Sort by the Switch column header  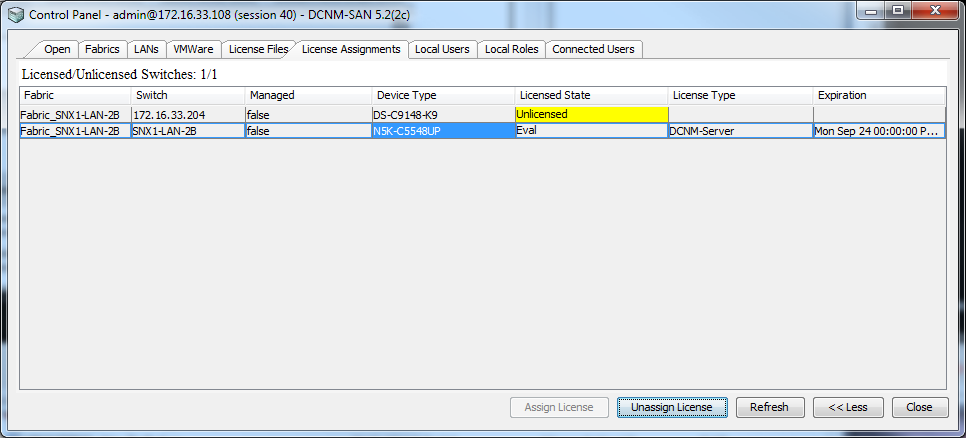pos(188,95)
